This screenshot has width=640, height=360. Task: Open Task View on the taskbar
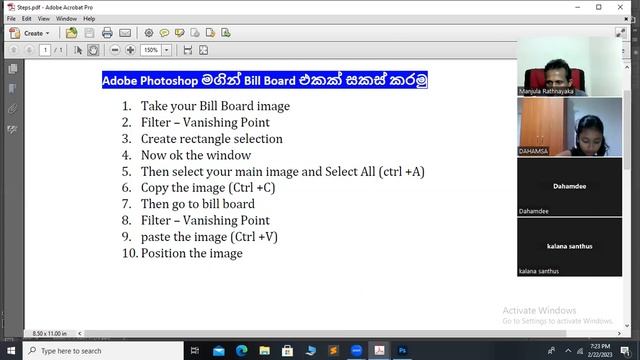[x=195, y=351]
